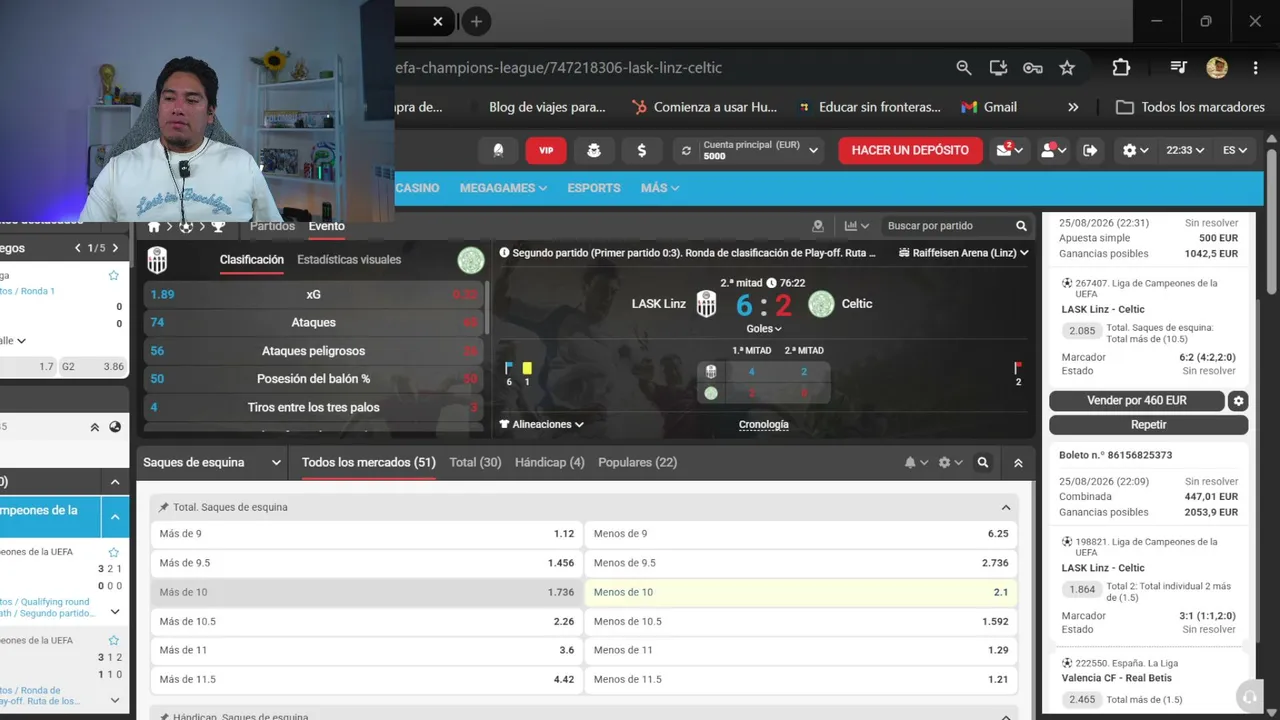Open the Cronología link
The width and height of the screenshot is (1280, 720).
[x=764, y=424]
